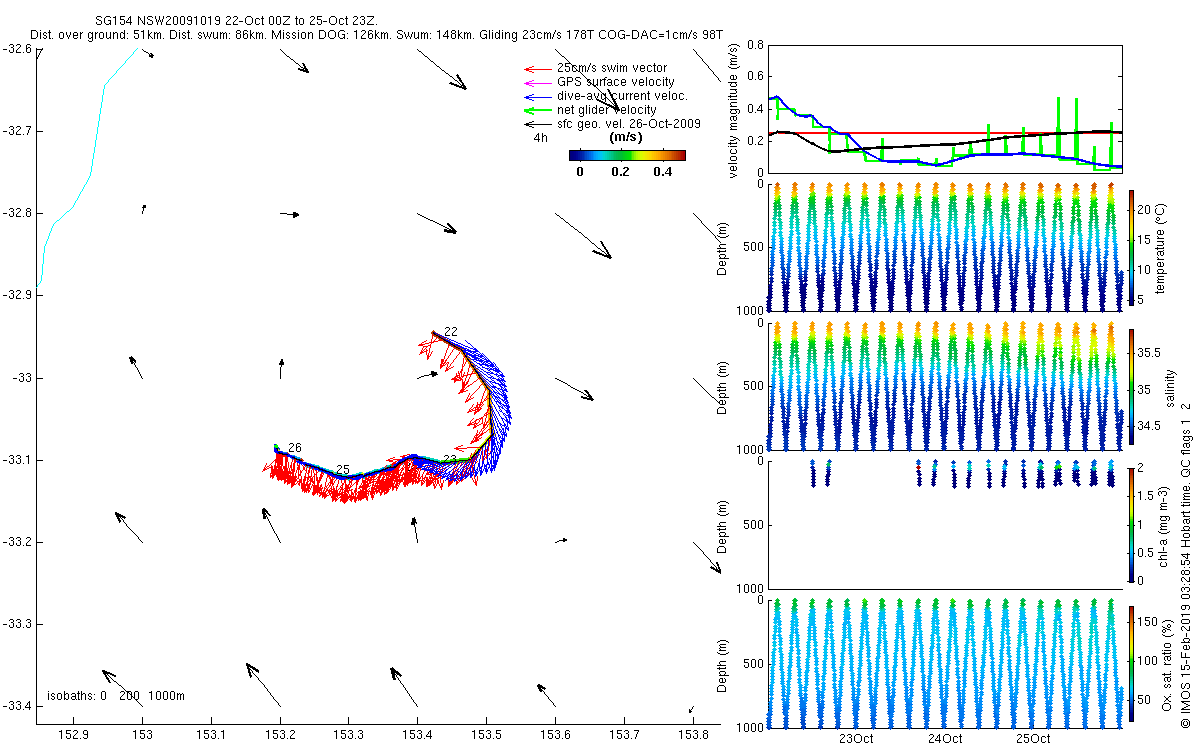Click the chl-a colorbar

click(x=1131, y=524)
